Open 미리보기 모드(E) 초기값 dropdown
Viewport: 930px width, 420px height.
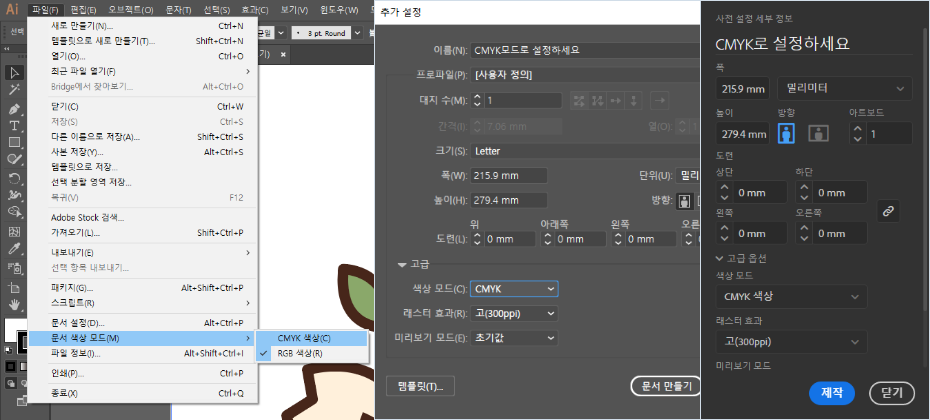pyautogui.click(x=514, y=338)
